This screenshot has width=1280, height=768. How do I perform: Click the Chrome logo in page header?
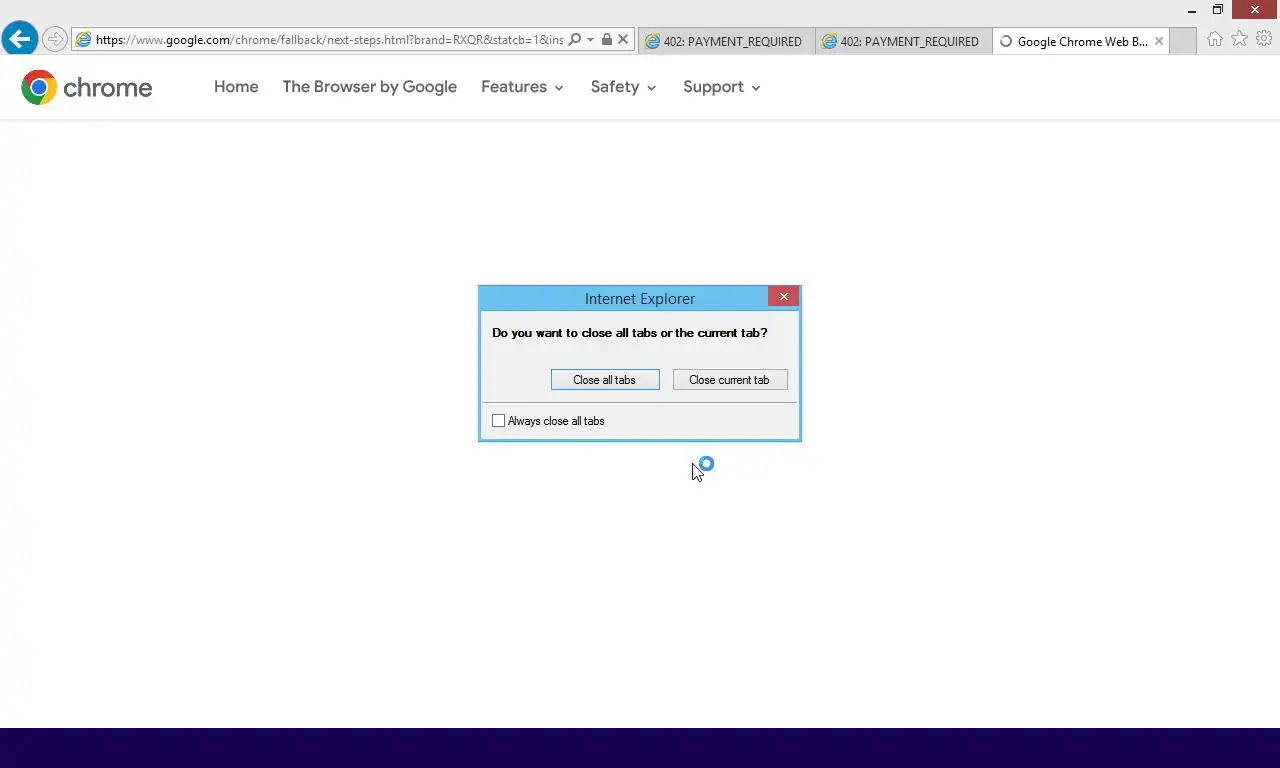pos(87,88)
